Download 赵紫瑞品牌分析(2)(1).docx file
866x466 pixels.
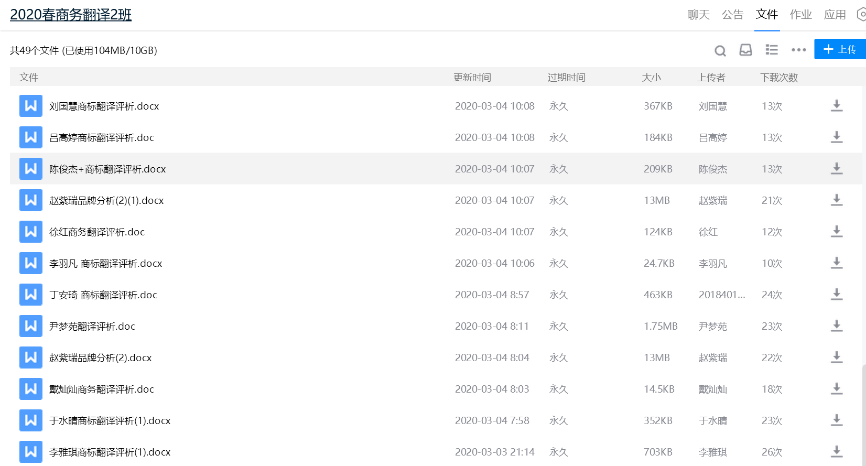[x=837, y=200]
